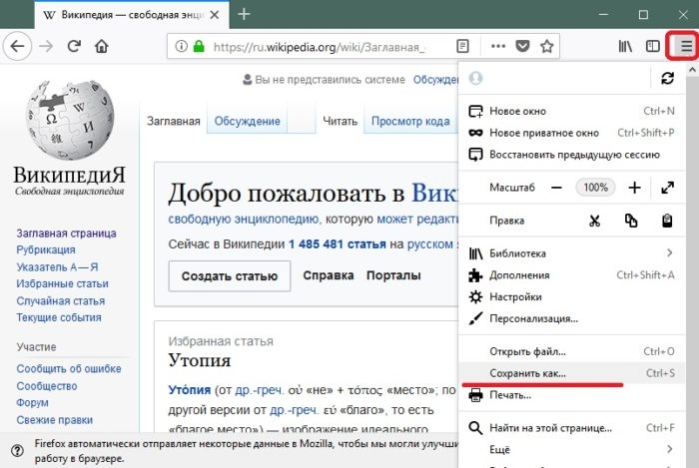Reset zoom level at 100%

coord(596,188)
